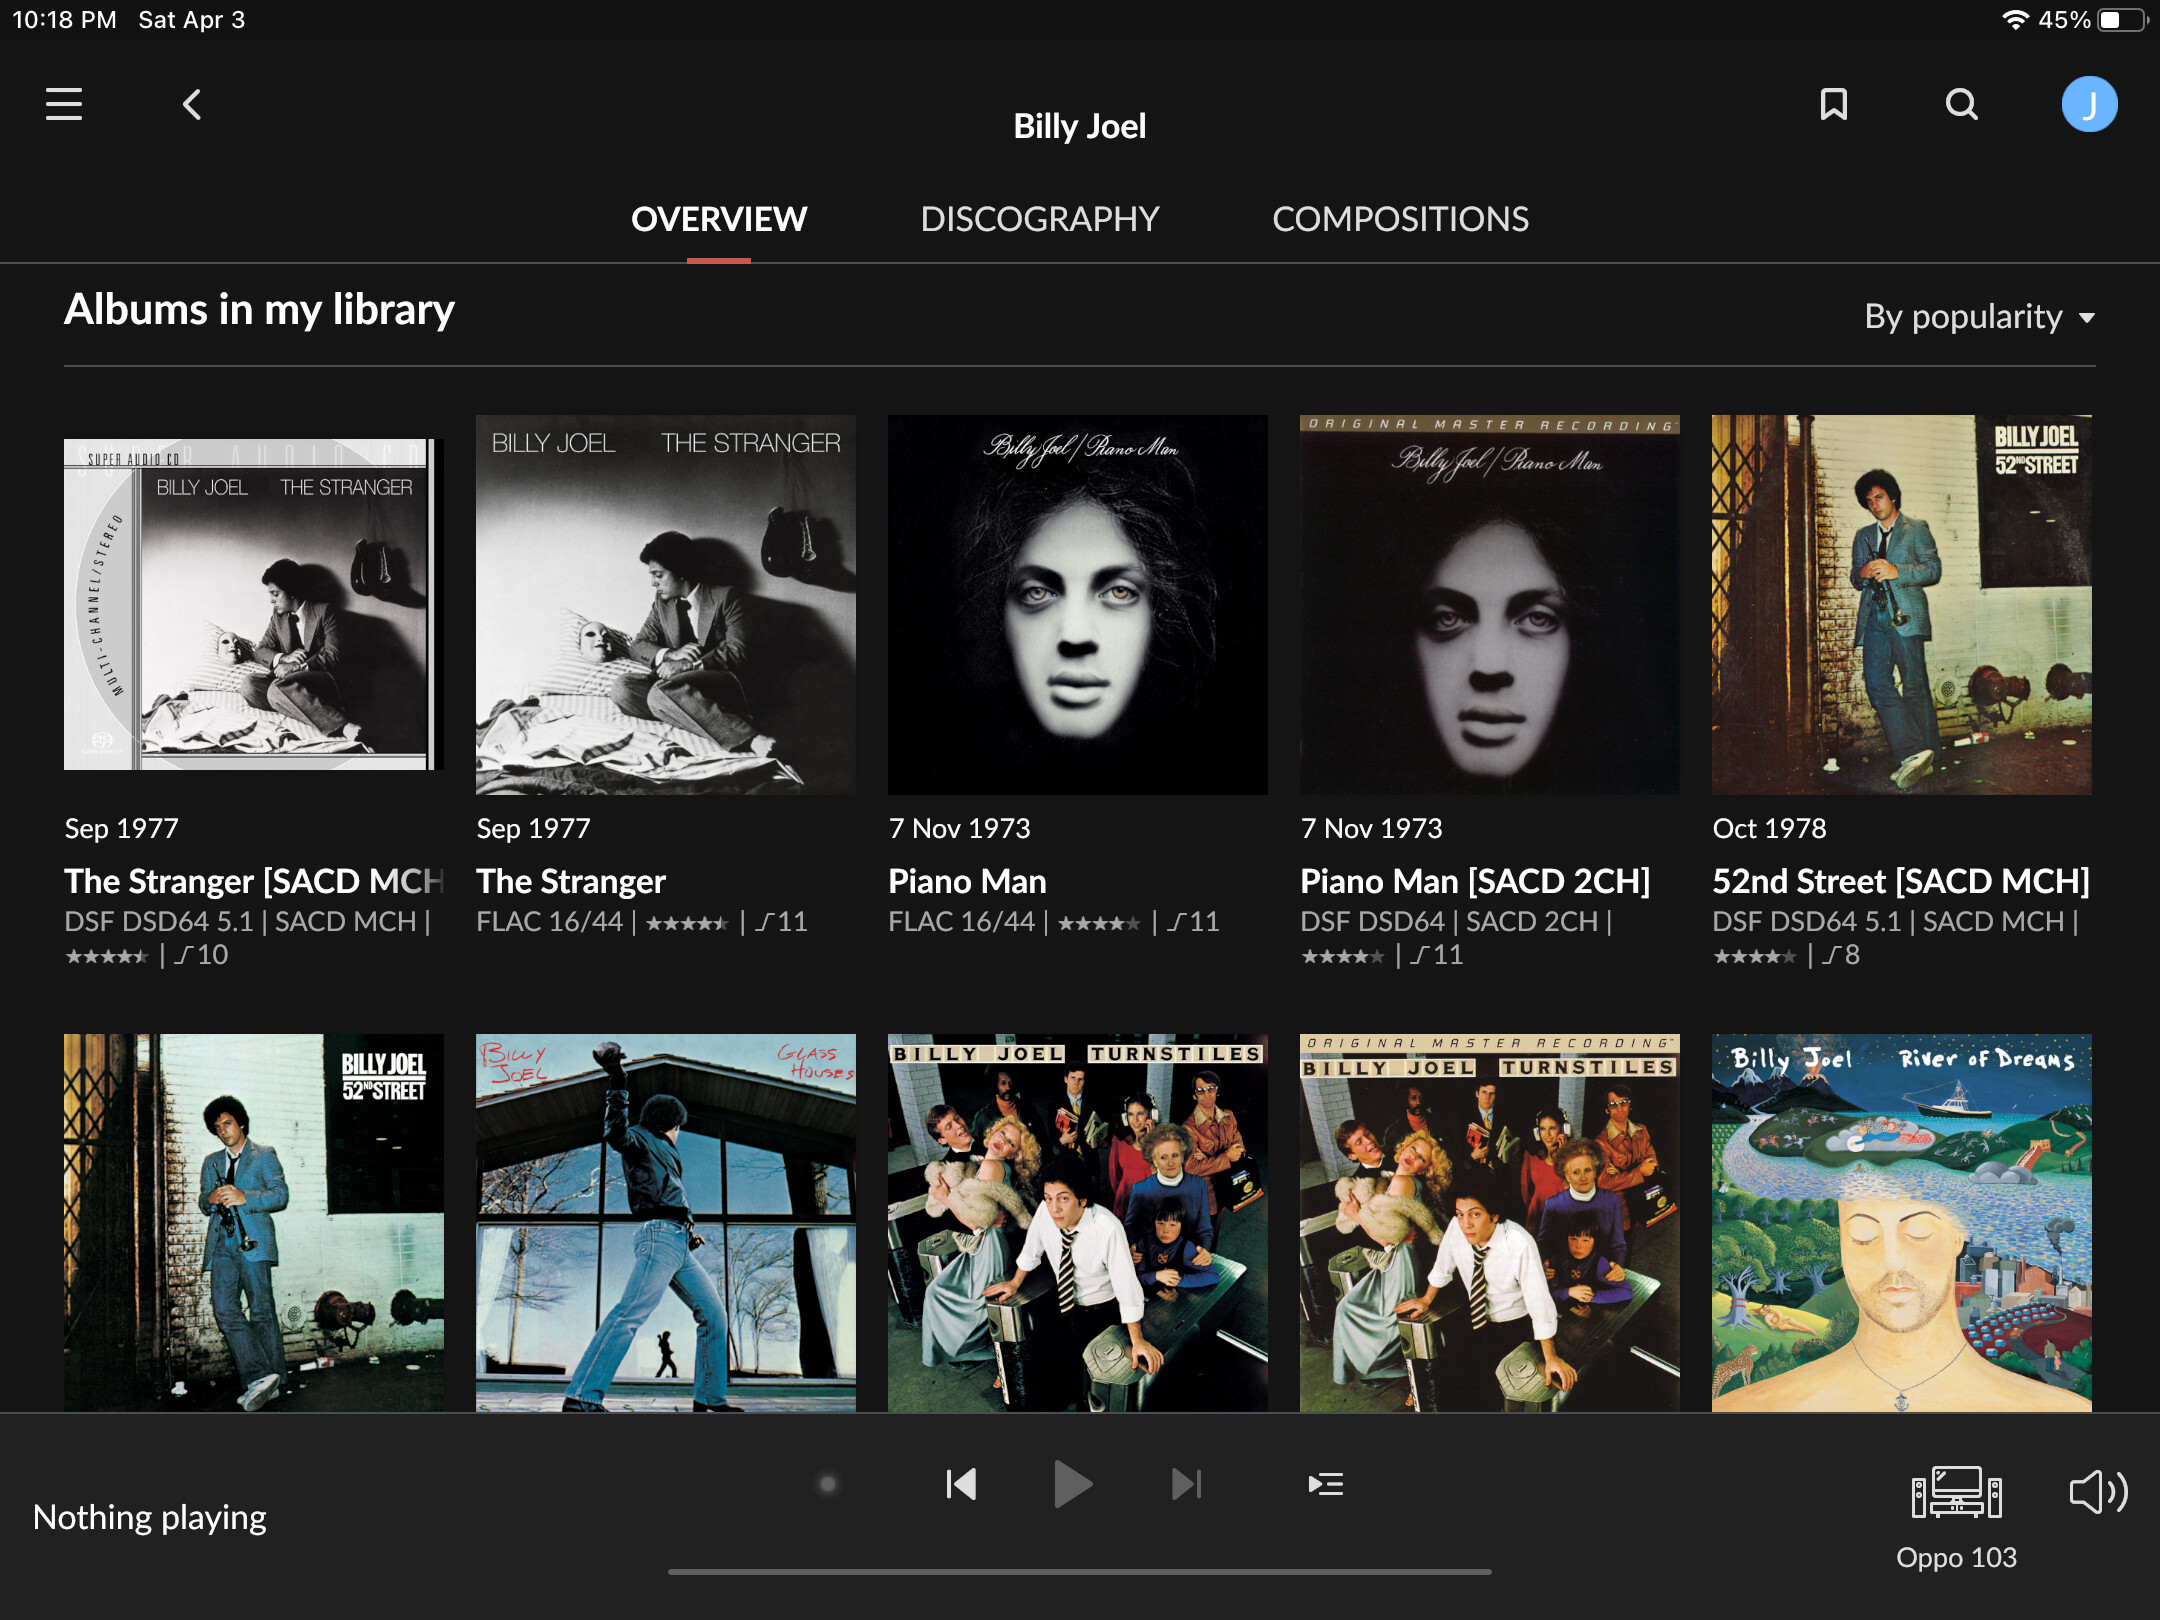Select the Piano Man title link
This screenshot has width=2160, height=1620.
point(967,881)
